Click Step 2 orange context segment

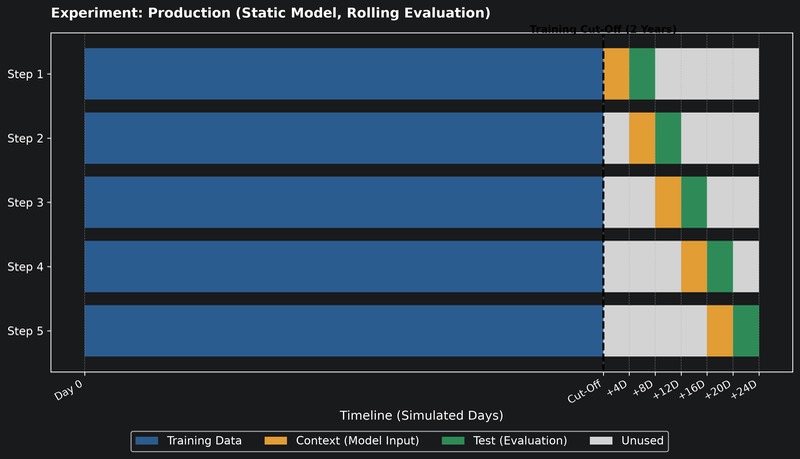[642, 138]
